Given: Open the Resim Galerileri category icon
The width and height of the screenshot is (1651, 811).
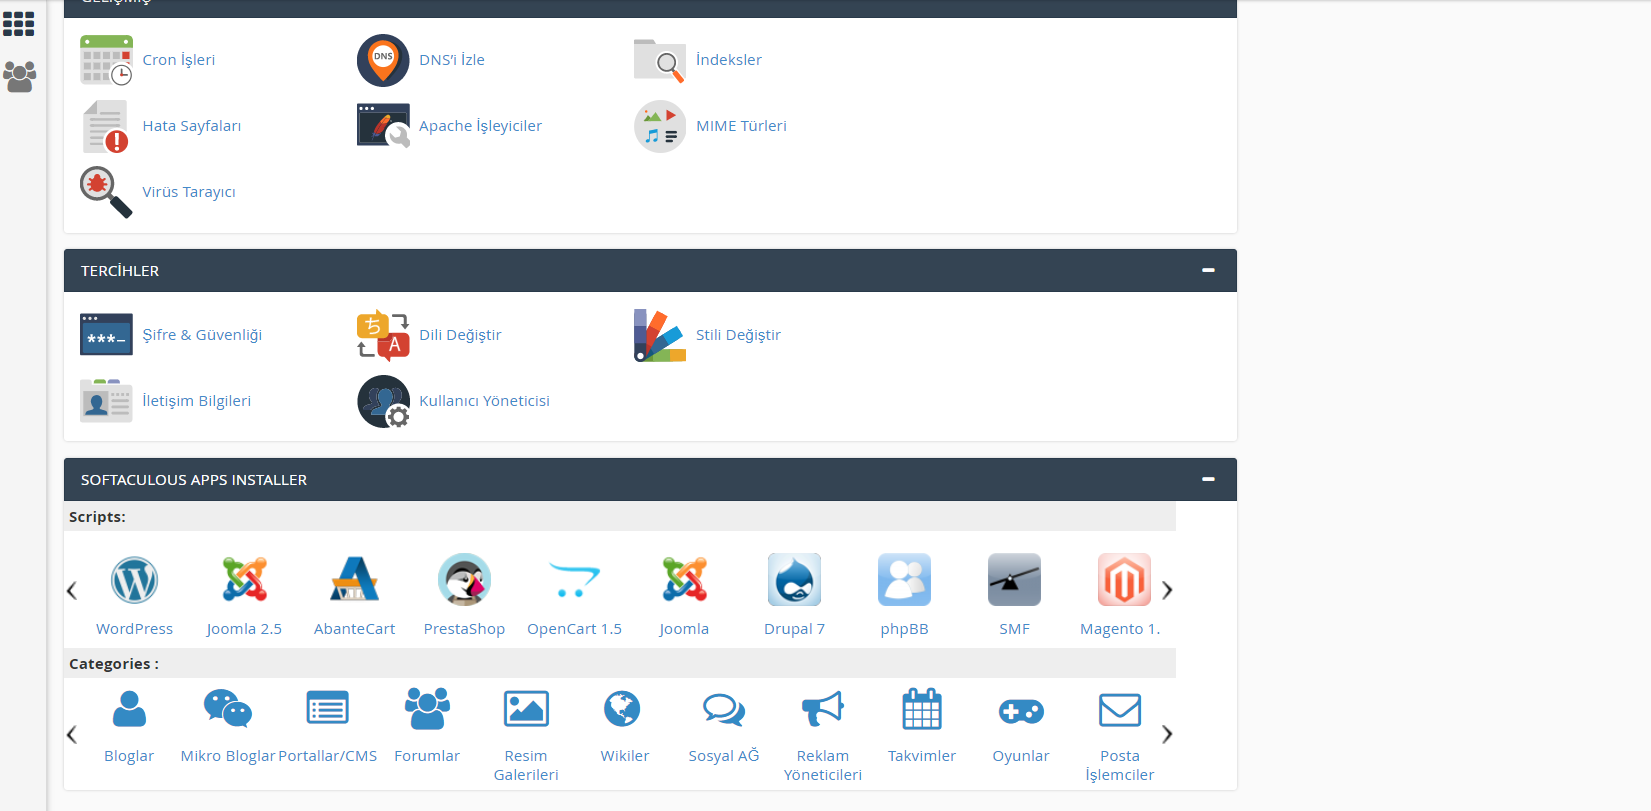Looking at the screenshot, I should pyautogui.click(x=526, y=709).
